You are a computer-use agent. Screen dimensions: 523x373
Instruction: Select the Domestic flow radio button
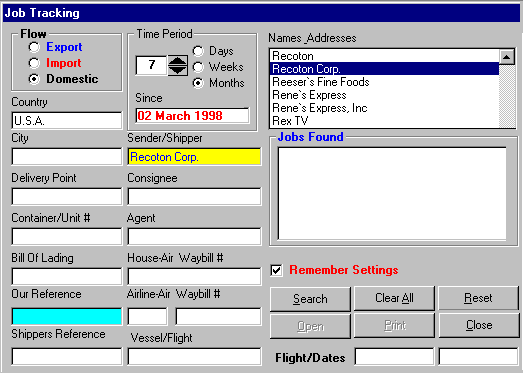tap(34, 79)
